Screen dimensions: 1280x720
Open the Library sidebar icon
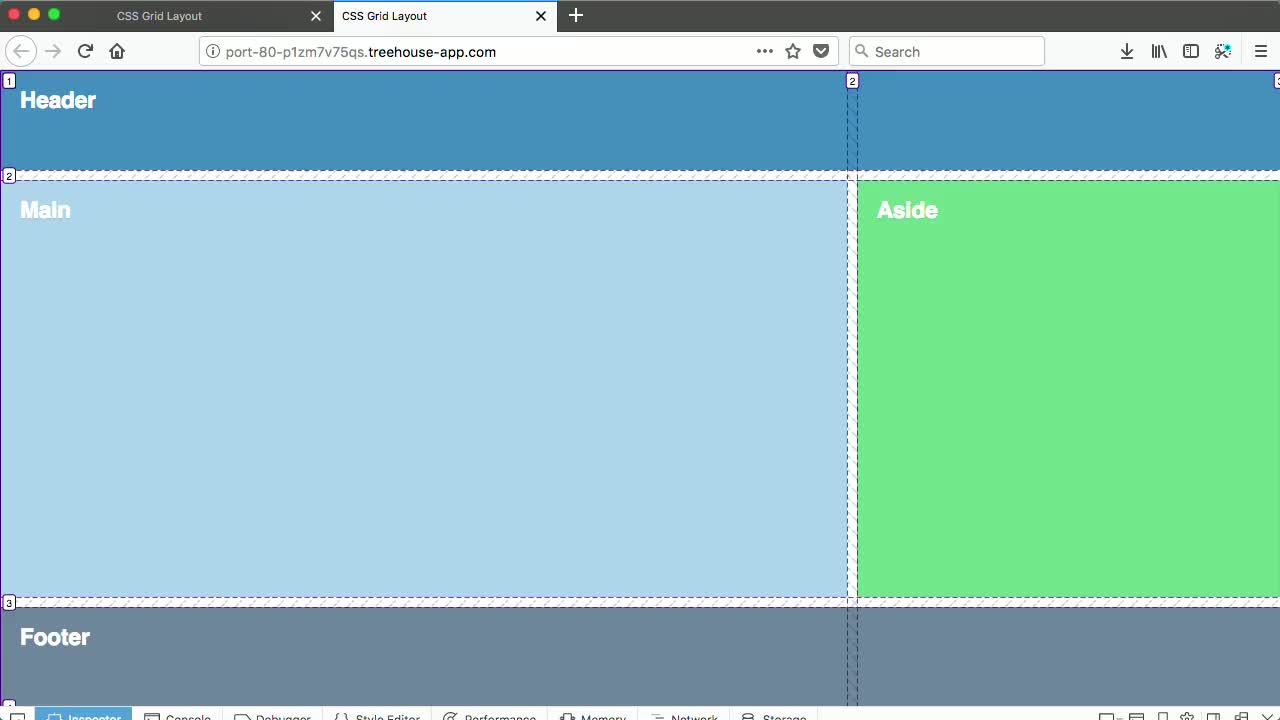(x=1159, y=51)
